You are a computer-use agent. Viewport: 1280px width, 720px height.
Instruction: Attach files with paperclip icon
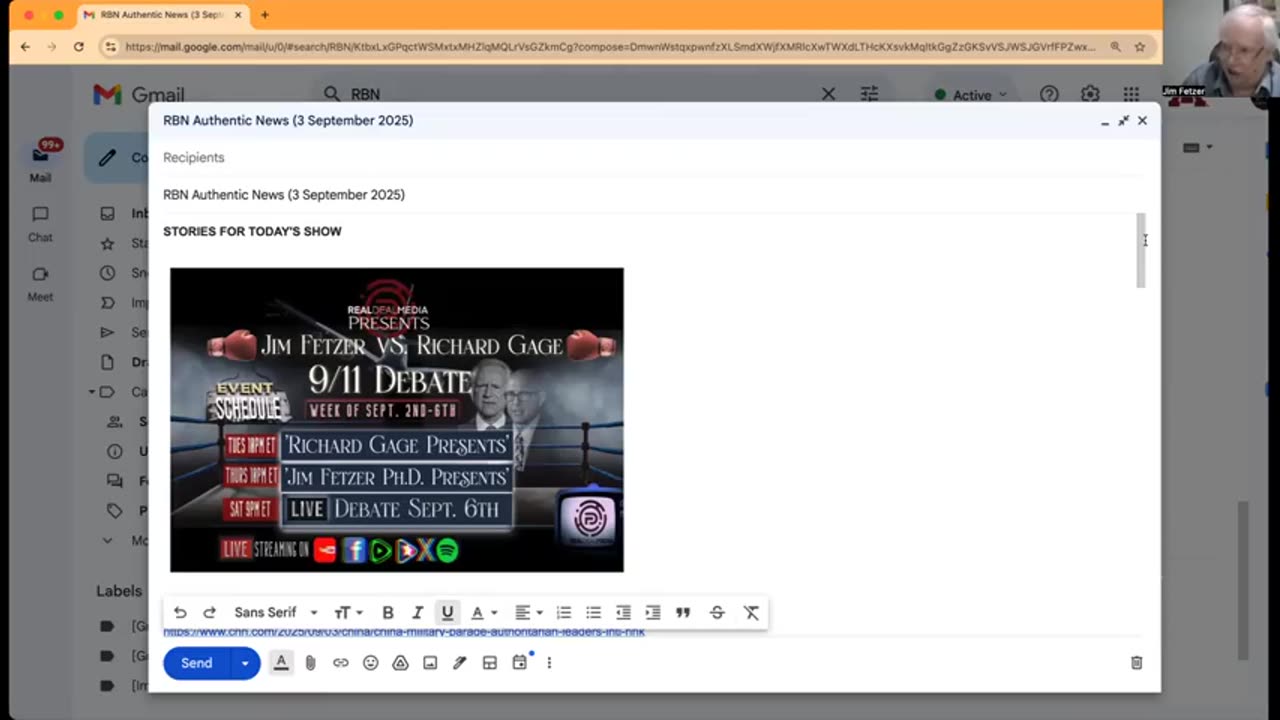311,663
